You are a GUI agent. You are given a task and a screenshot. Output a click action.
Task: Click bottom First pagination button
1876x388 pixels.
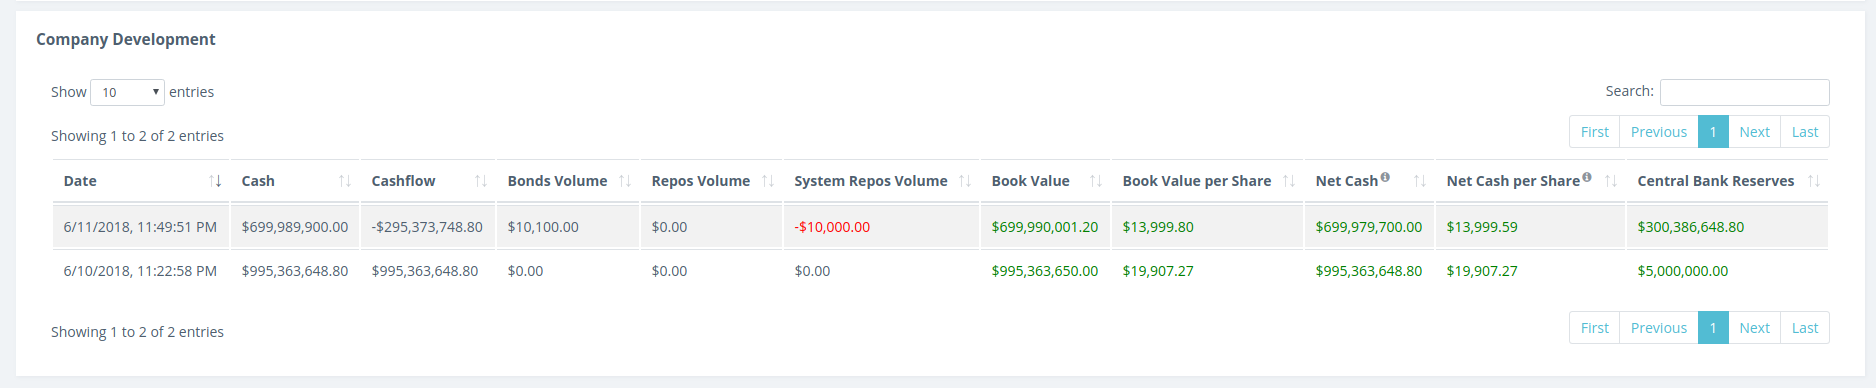pos(1595,328)
